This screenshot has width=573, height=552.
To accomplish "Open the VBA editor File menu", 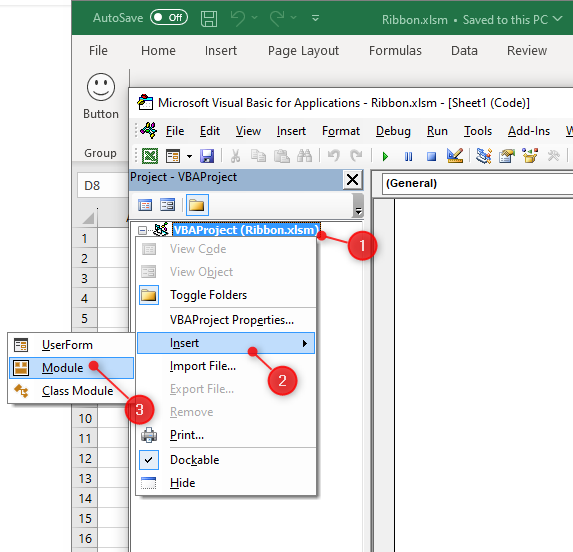I will pos(175,131).
